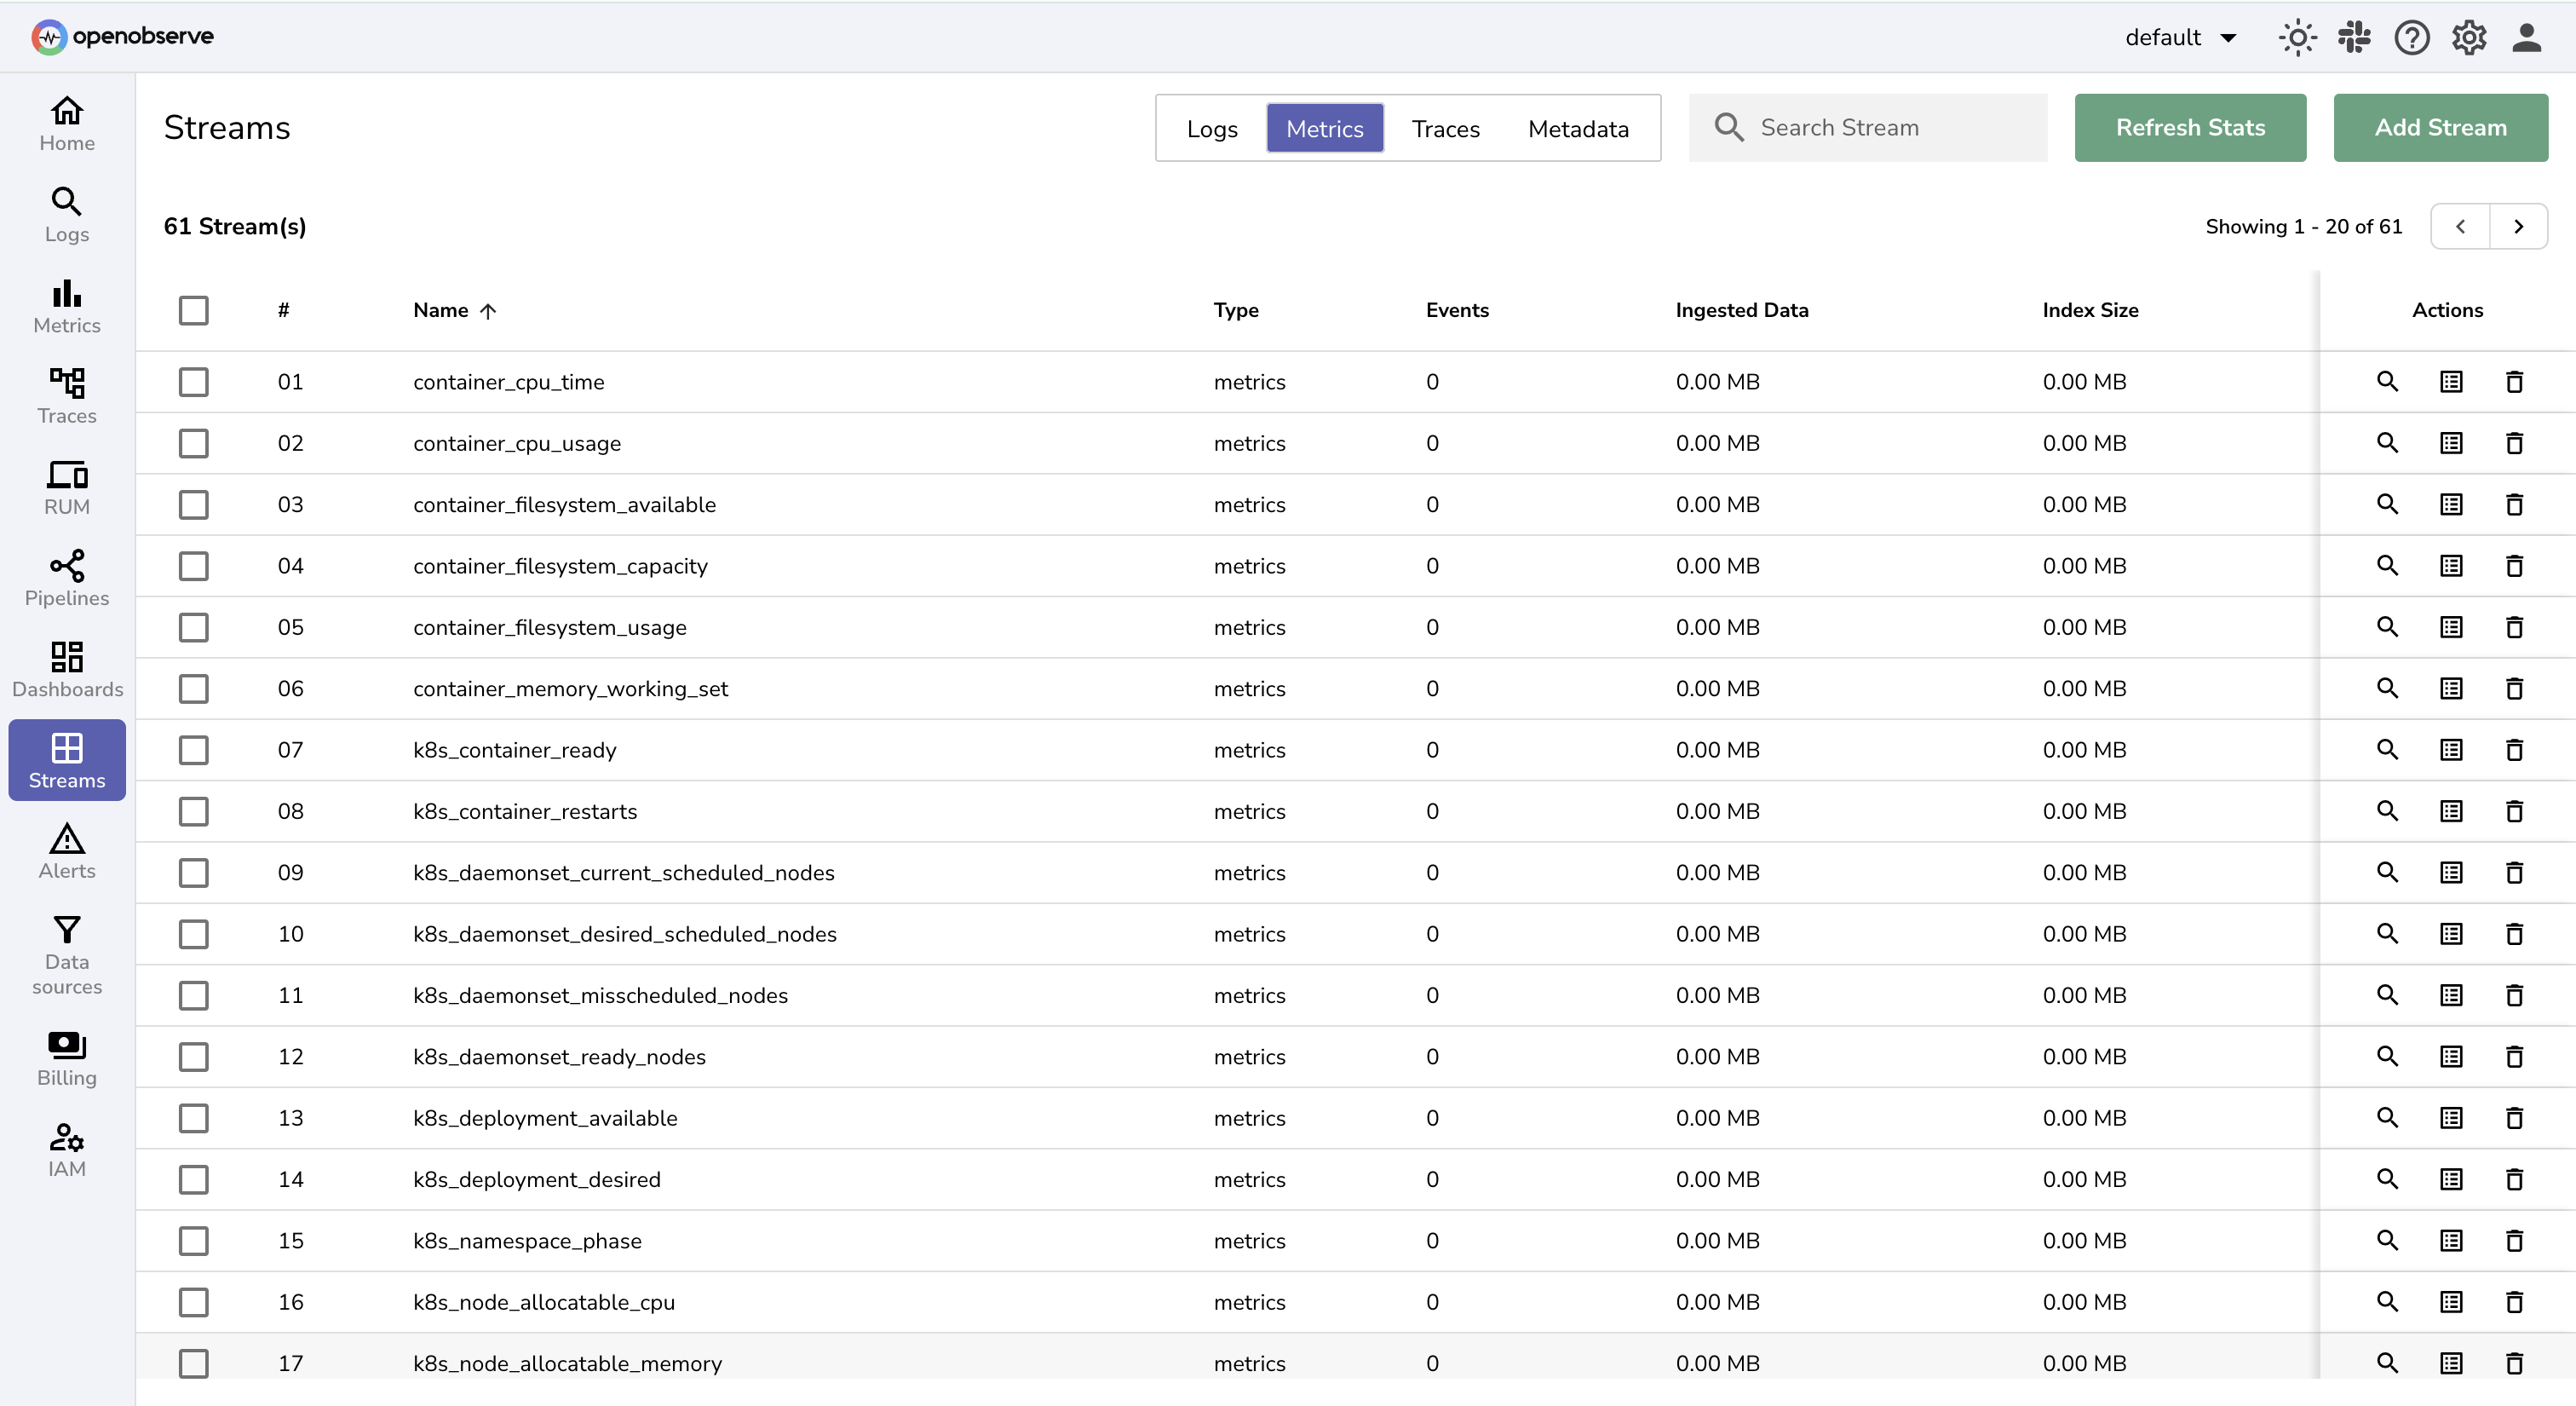This screenshot has width=2576, height=1406.
Task: Click the Add Stream button
Action: [2440, 127]
